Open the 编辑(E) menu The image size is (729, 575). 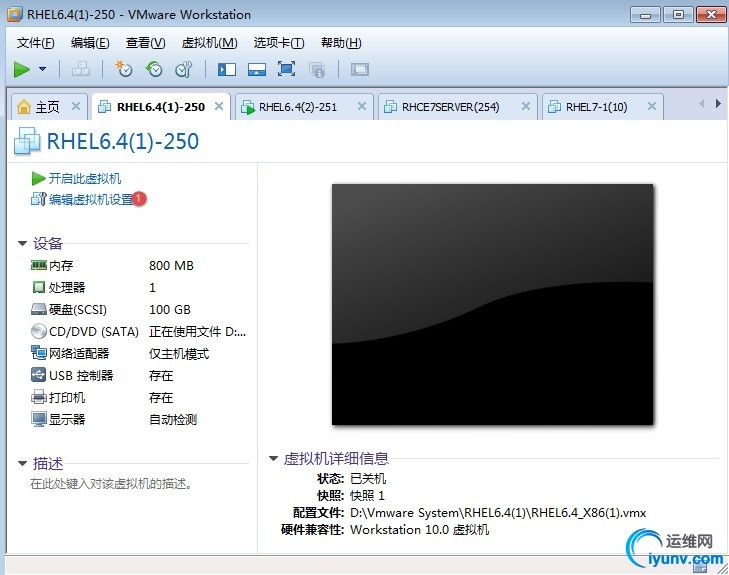pyautogui.click(x=90, y=43)
